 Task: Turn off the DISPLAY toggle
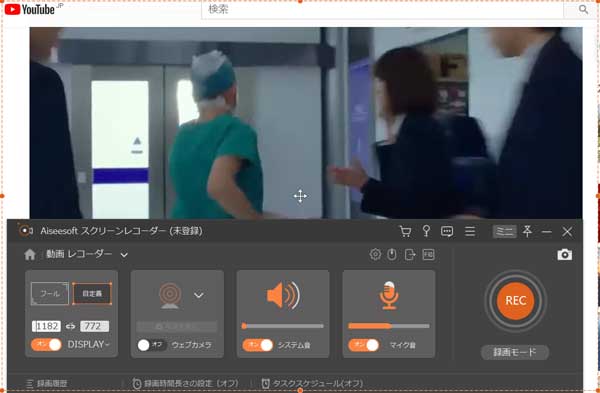click(46, 344)
